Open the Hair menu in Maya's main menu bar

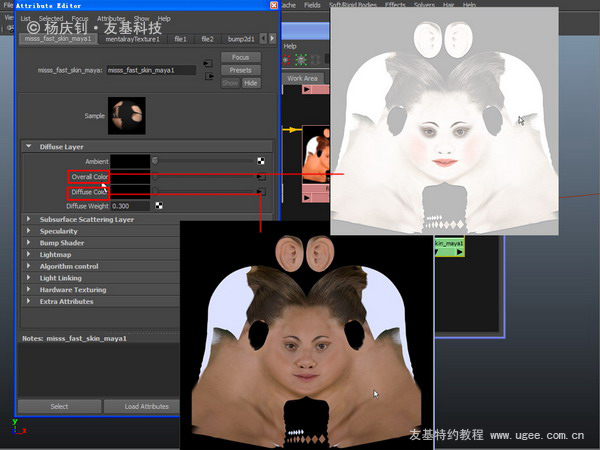point(448,5)
